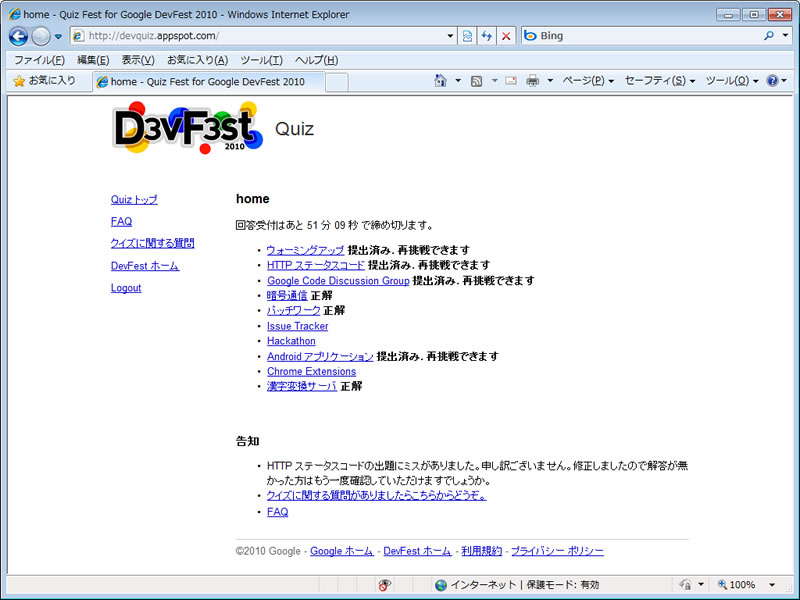The height and width of the screenshot is (600, 800).
Task: Open the Issue Tracker quiz link
Action: point(297,326)
